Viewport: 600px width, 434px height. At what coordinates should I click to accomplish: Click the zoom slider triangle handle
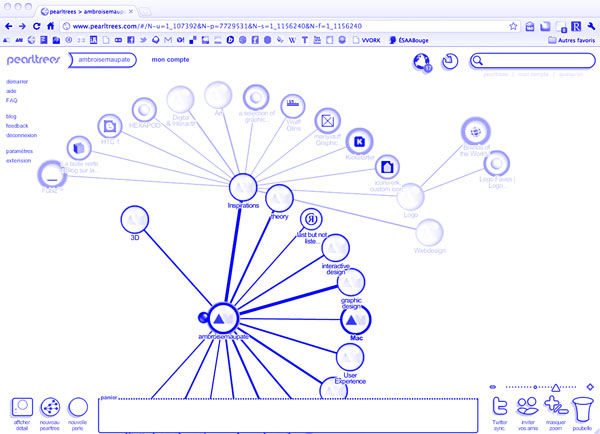click(556, 387)
